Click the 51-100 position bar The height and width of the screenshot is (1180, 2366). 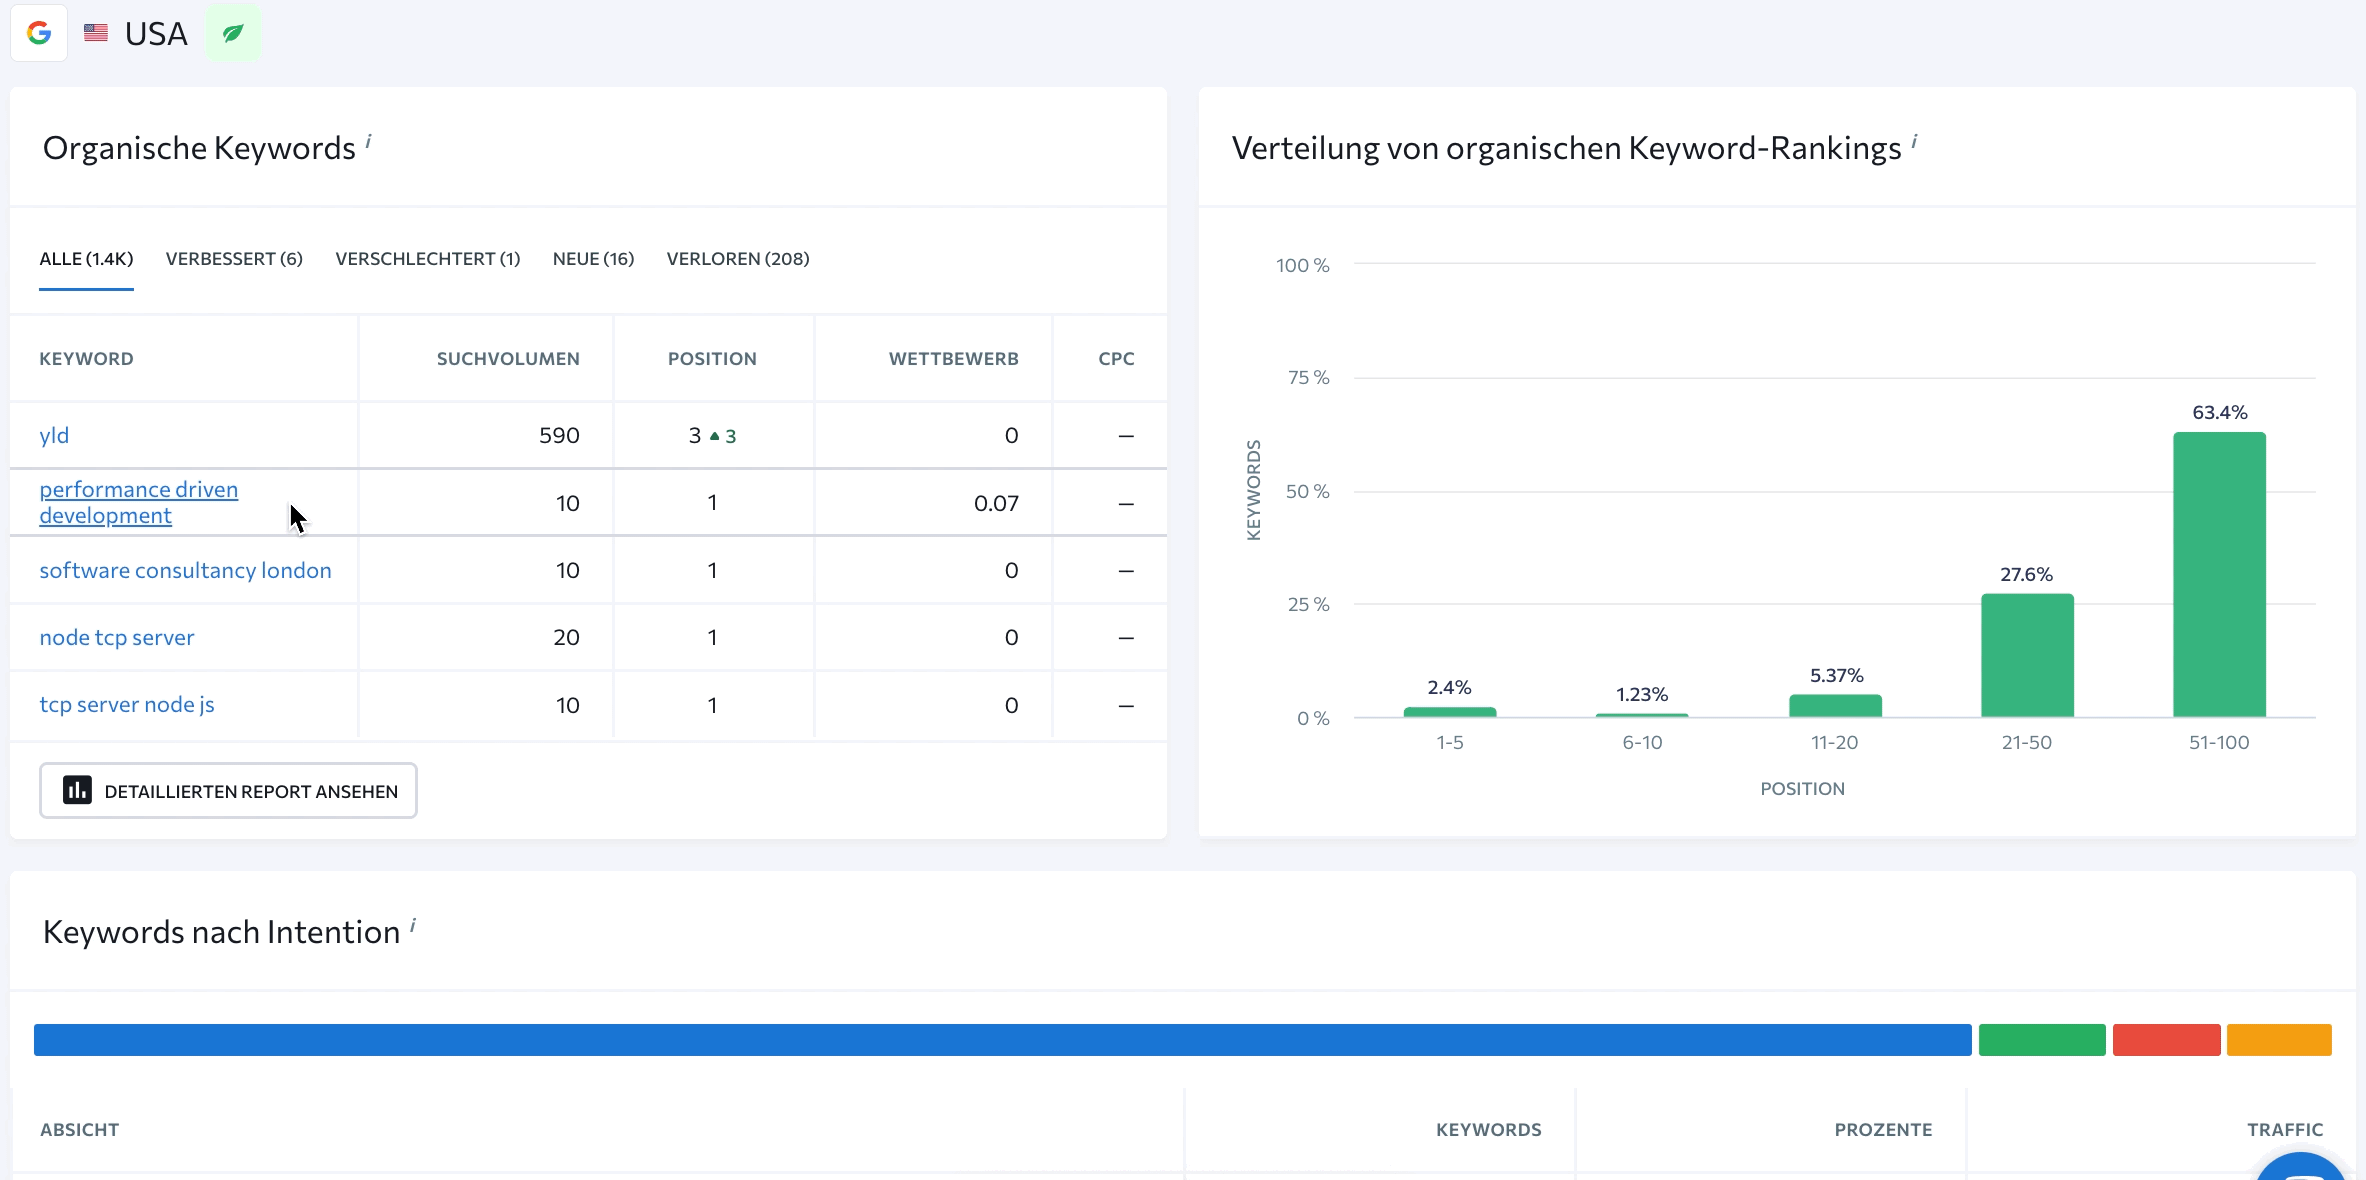click(2219, 574)
